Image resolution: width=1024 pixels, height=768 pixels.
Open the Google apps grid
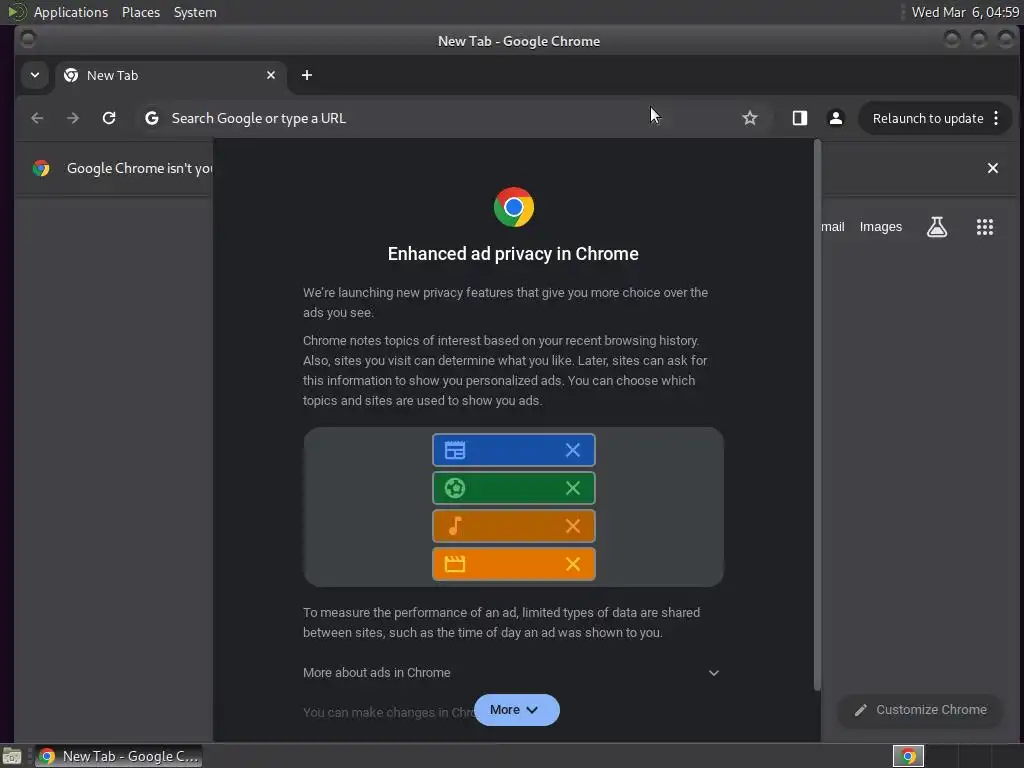click(x=985, y=227)
